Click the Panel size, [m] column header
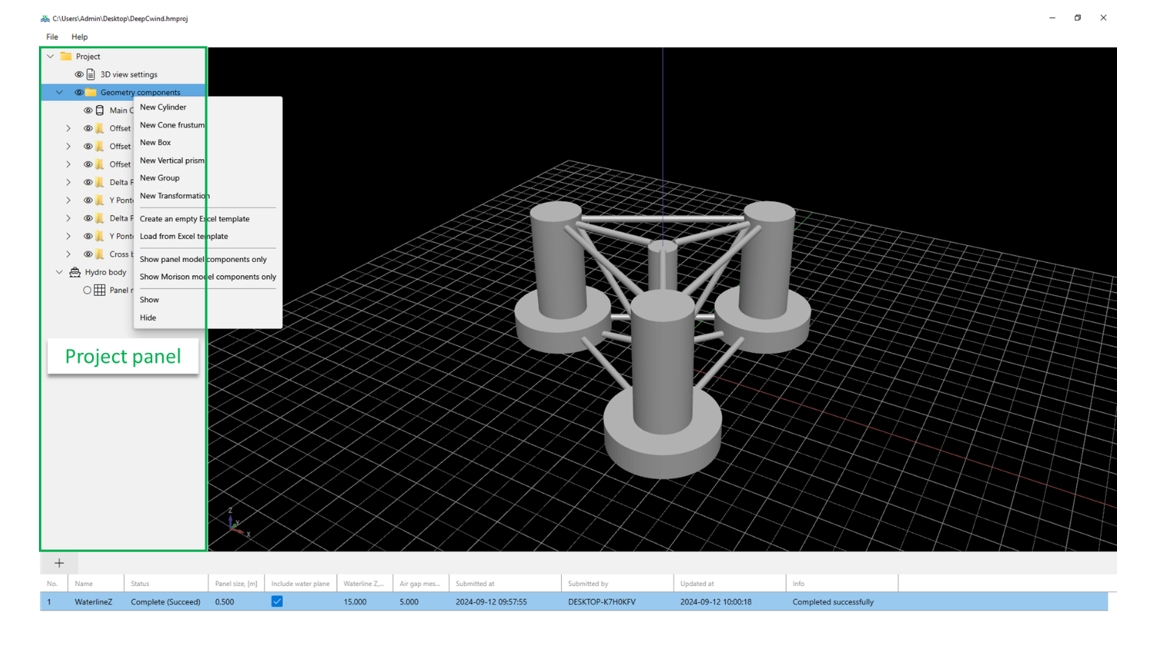The width and height of the screenshot is (1153, 672). coord(236,584)
